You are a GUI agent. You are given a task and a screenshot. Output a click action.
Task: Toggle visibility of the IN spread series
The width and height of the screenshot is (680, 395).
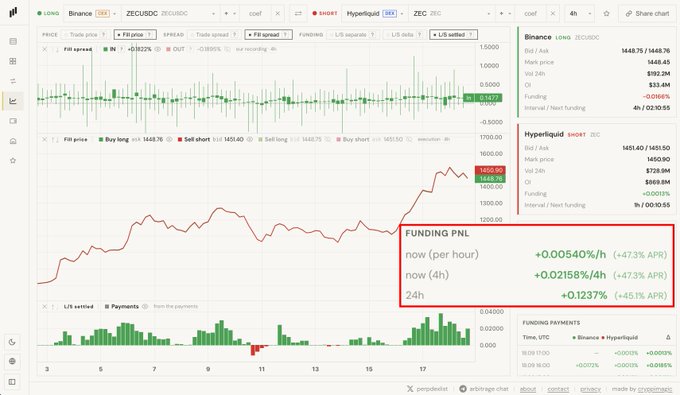click(158, 49)
